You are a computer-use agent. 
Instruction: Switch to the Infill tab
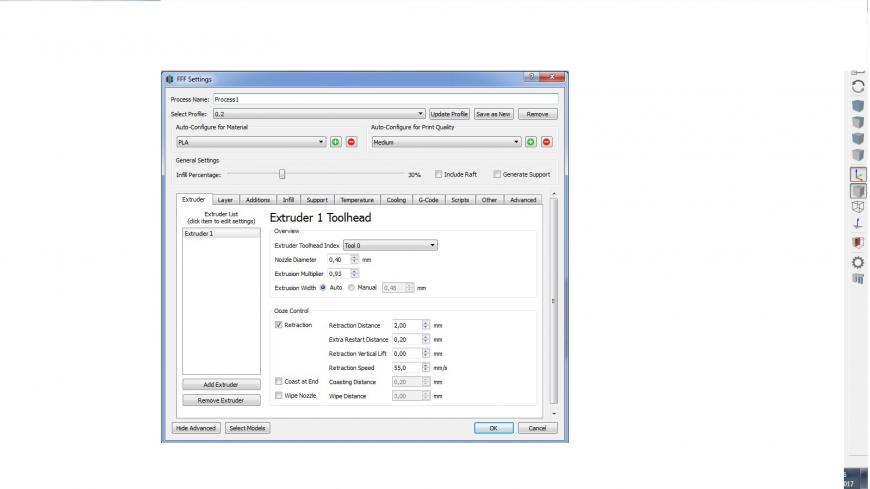[x=289, y=200]
